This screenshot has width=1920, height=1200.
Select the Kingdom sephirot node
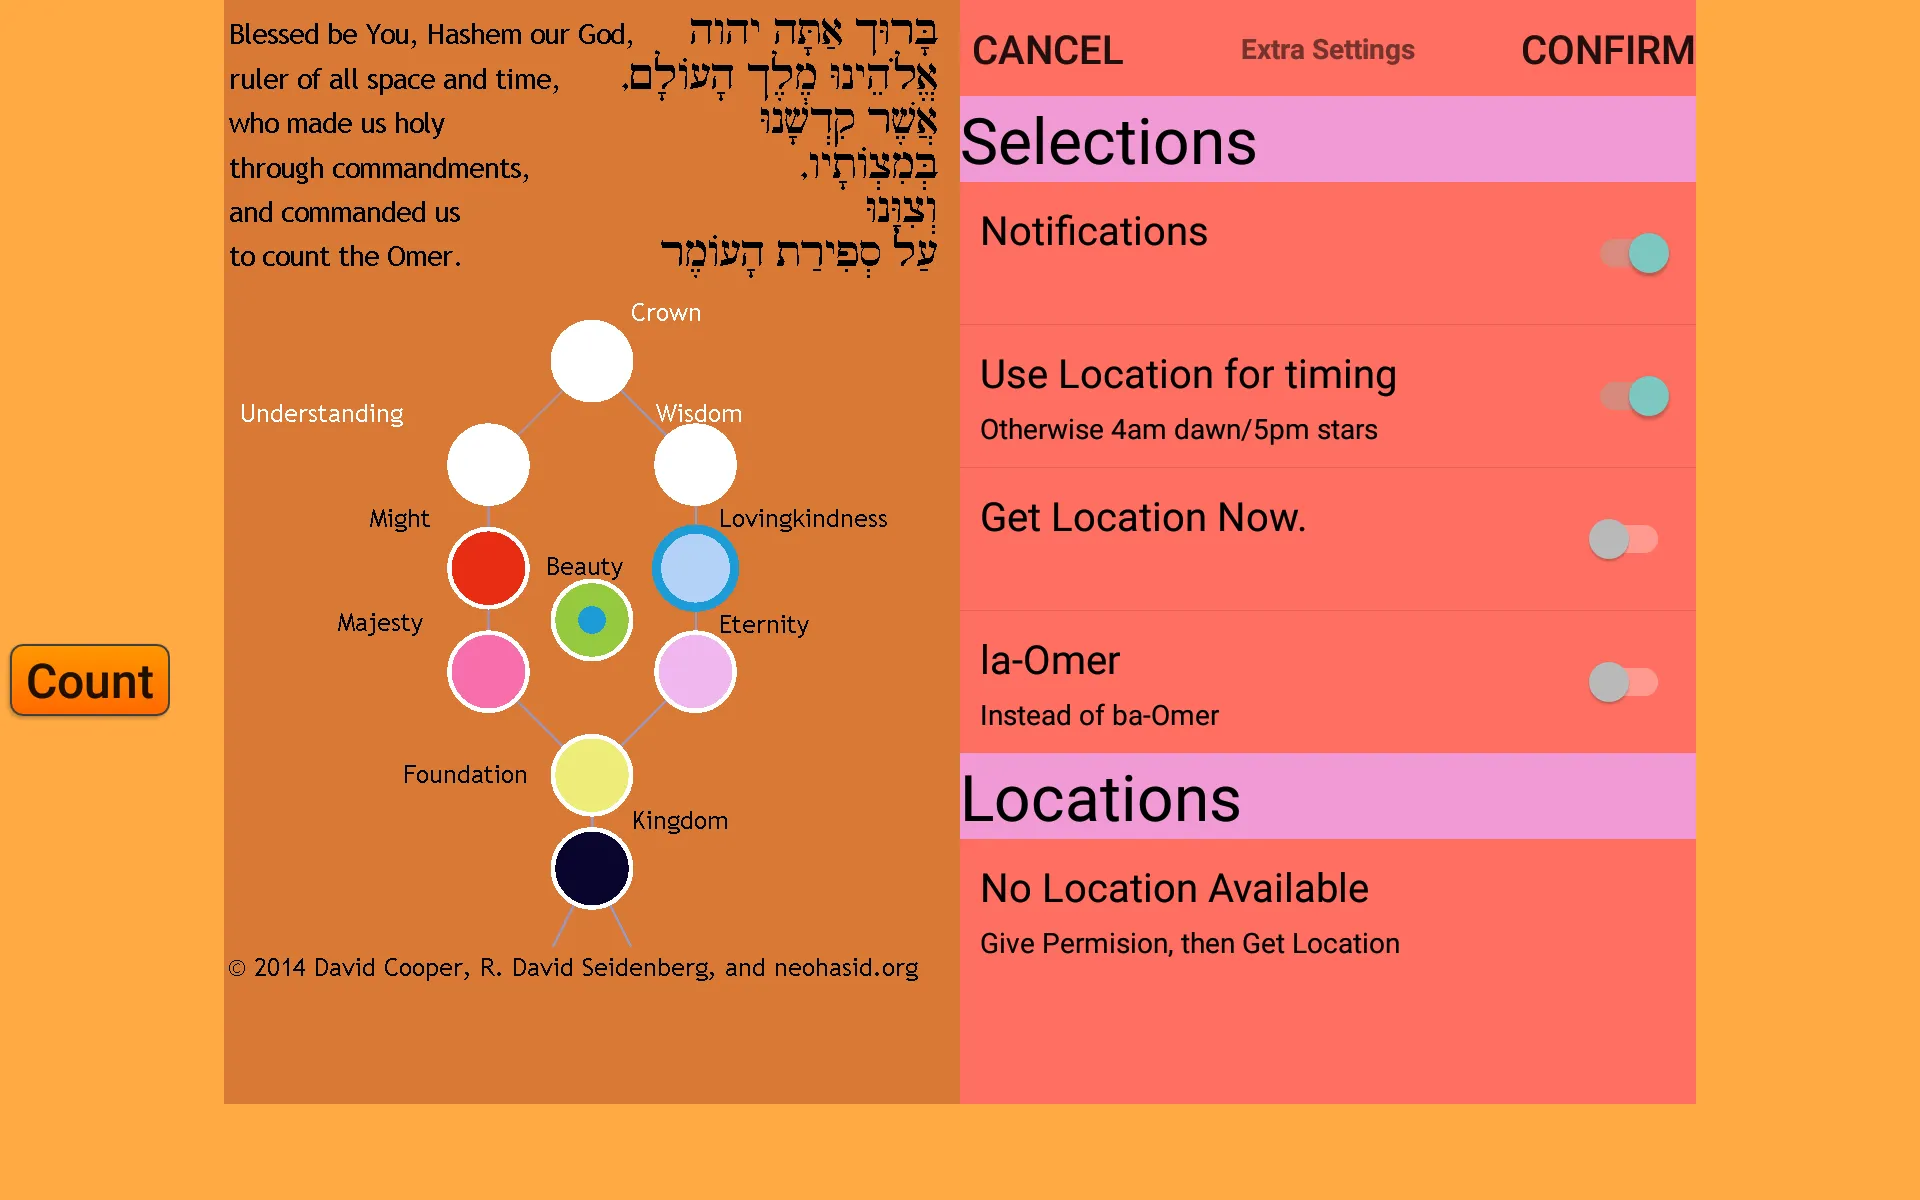(x=592, y=864)
